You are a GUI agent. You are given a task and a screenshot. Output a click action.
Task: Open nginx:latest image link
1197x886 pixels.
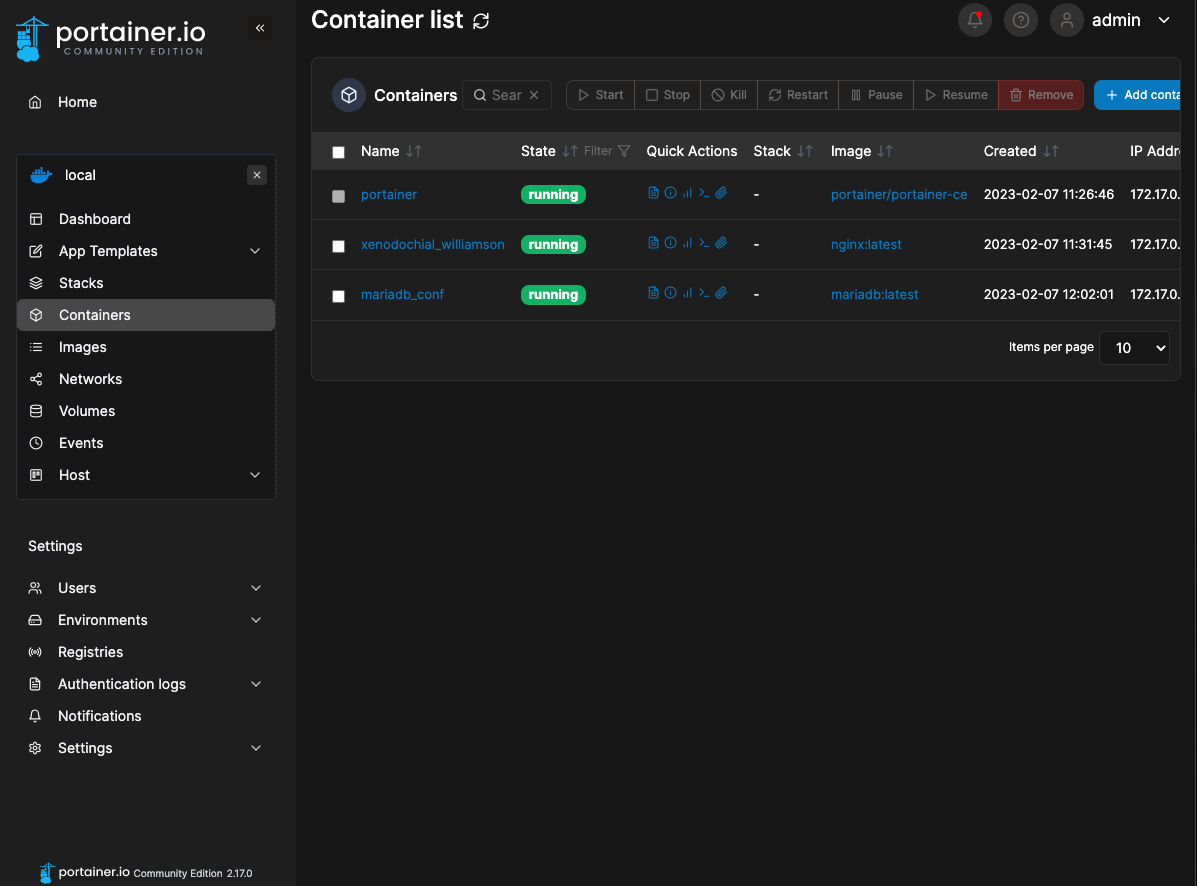click(866, 244)
